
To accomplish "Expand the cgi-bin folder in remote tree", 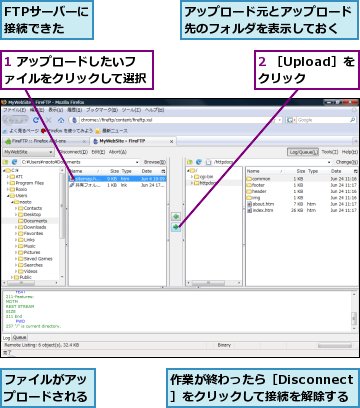I will click(x=192, y=177).
